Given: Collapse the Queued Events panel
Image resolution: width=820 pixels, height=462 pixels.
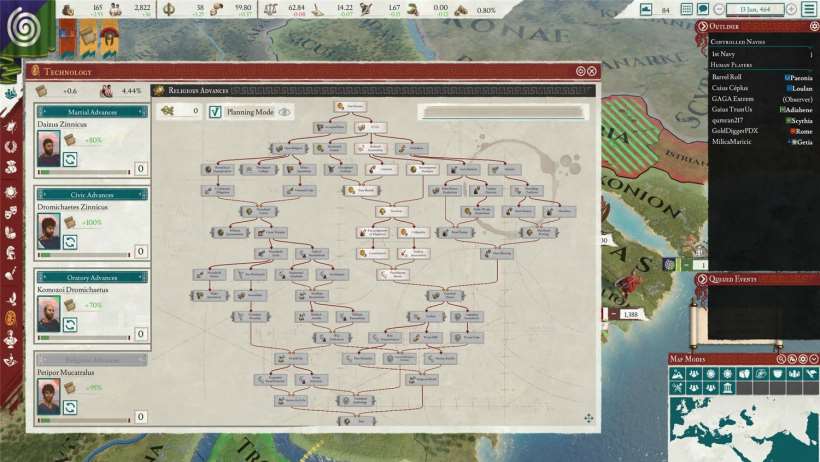Looking at the screenshot, I should pyautogui.click(x=701, y=280).
